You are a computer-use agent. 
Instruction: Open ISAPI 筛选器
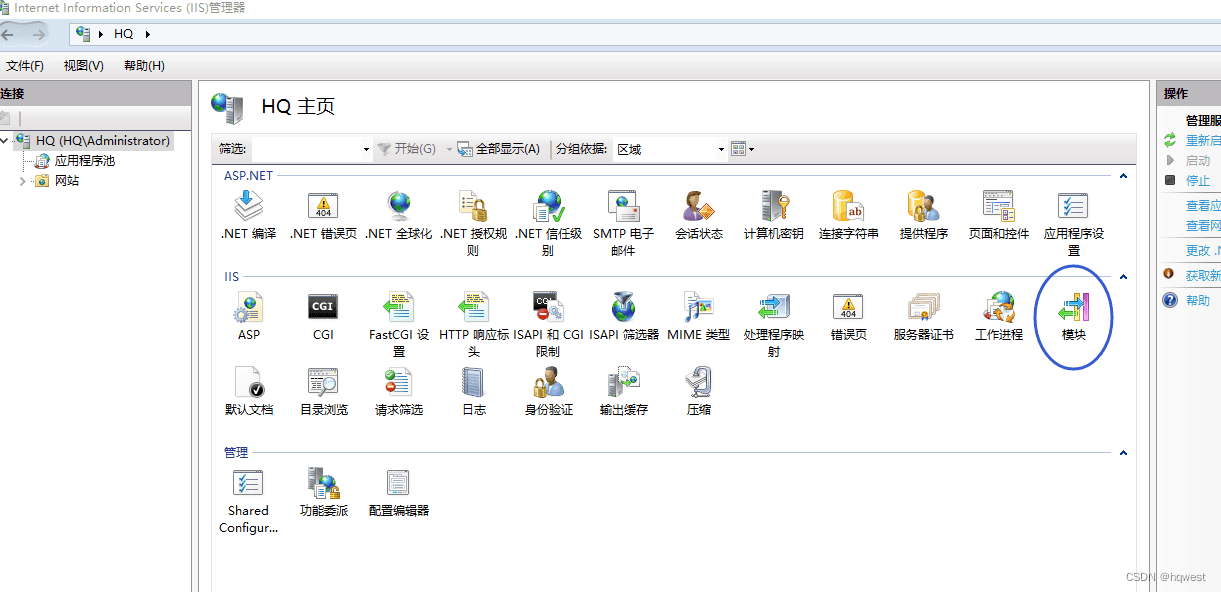pos(624,317)
